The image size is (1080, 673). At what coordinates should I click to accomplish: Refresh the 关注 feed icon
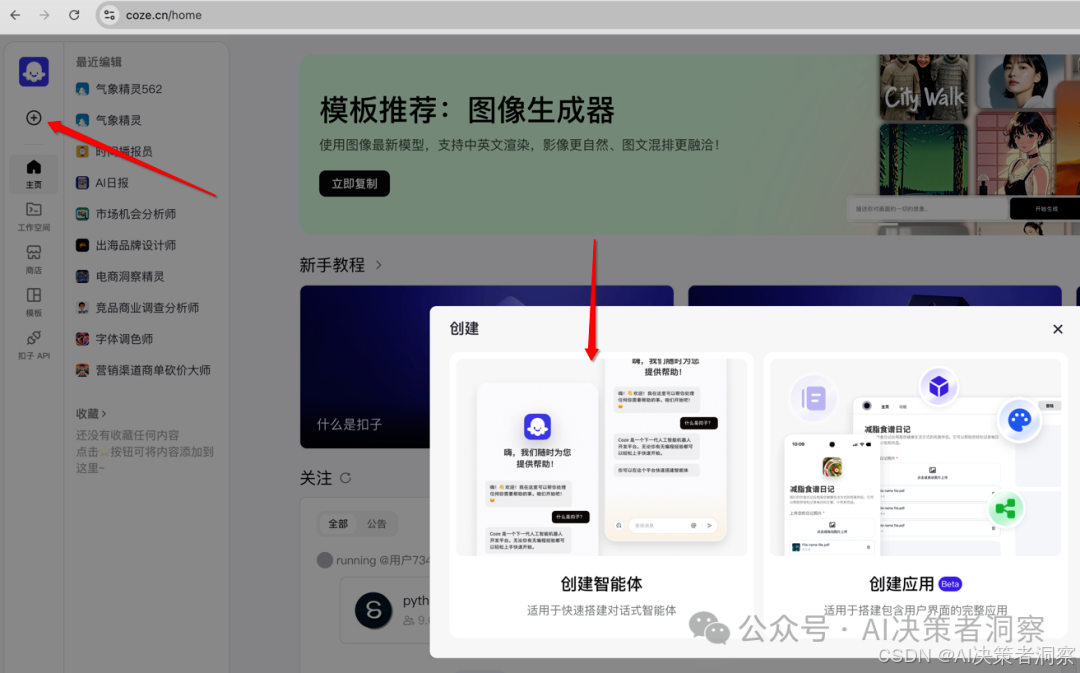pyautogui.click(x=346, y=478)
